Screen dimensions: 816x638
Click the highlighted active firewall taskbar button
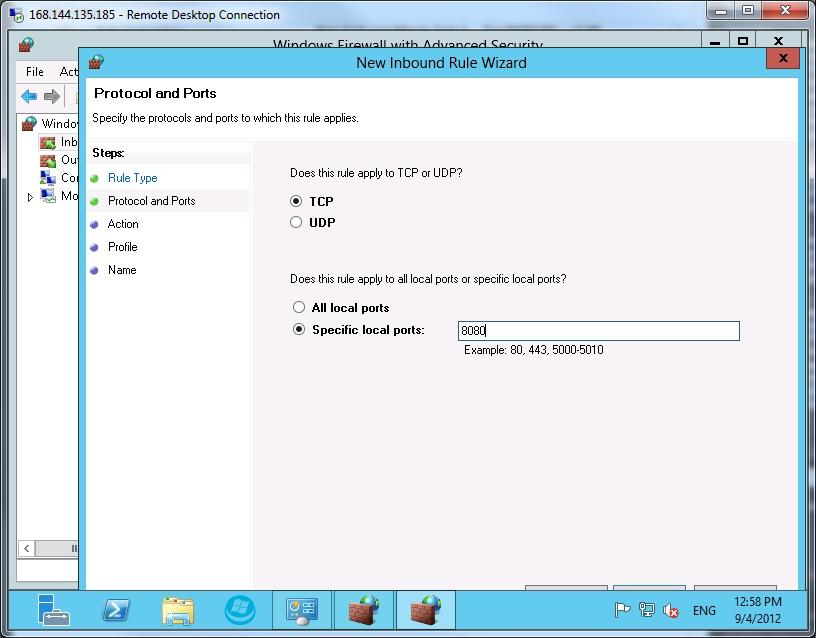(x=426, y=609)
